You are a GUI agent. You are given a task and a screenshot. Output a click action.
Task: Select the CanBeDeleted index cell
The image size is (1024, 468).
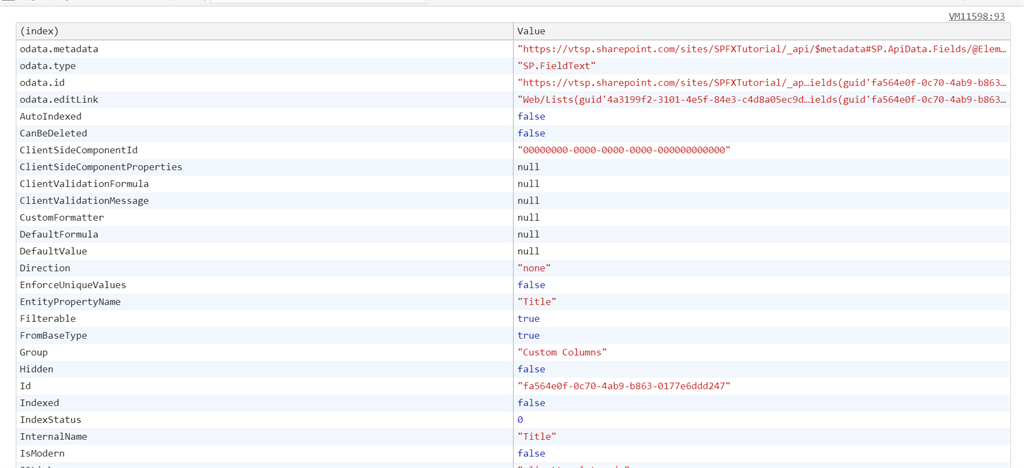click(x=53, y=133)
